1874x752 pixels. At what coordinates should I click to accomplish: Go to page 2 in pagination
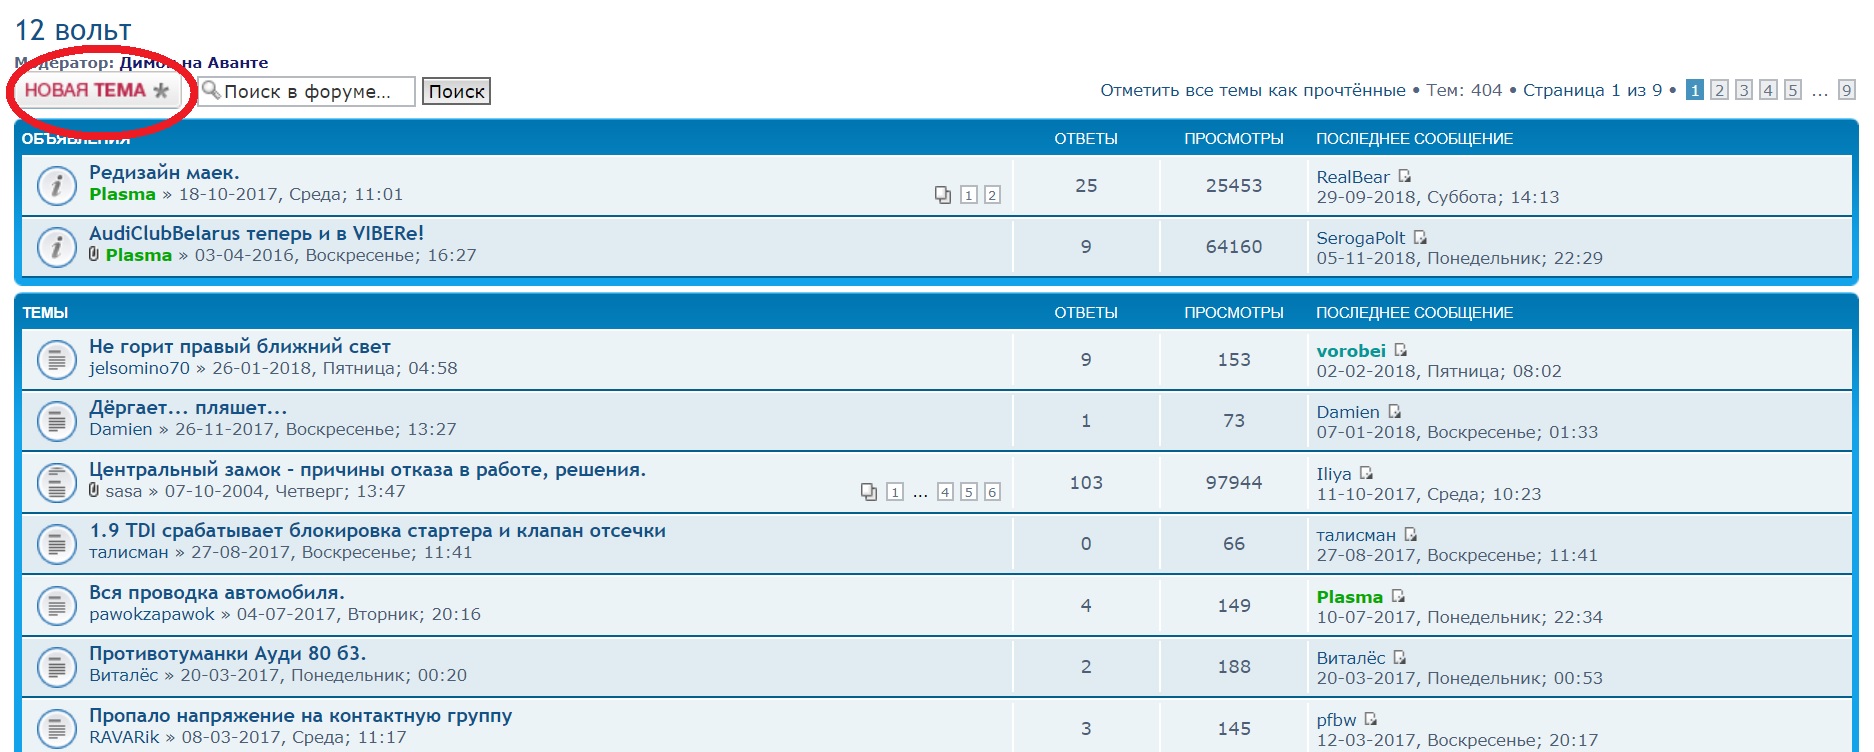[1719, 90]
